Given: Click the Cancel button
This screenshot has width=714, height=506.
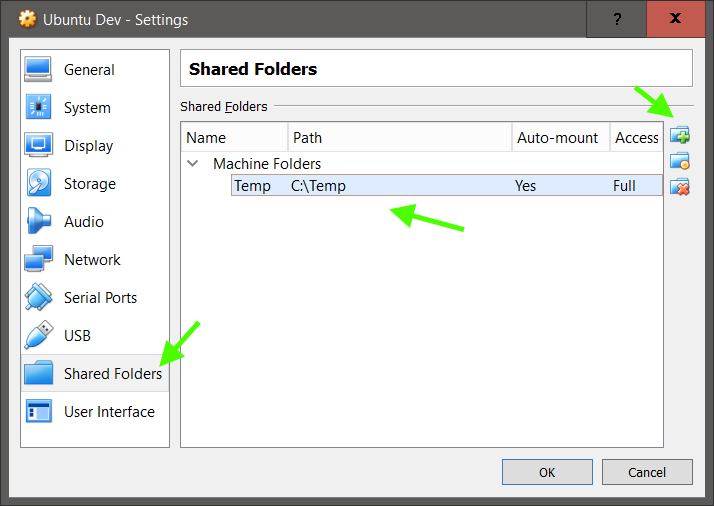Looking at the screenshot, I should [x=647, y=472].
